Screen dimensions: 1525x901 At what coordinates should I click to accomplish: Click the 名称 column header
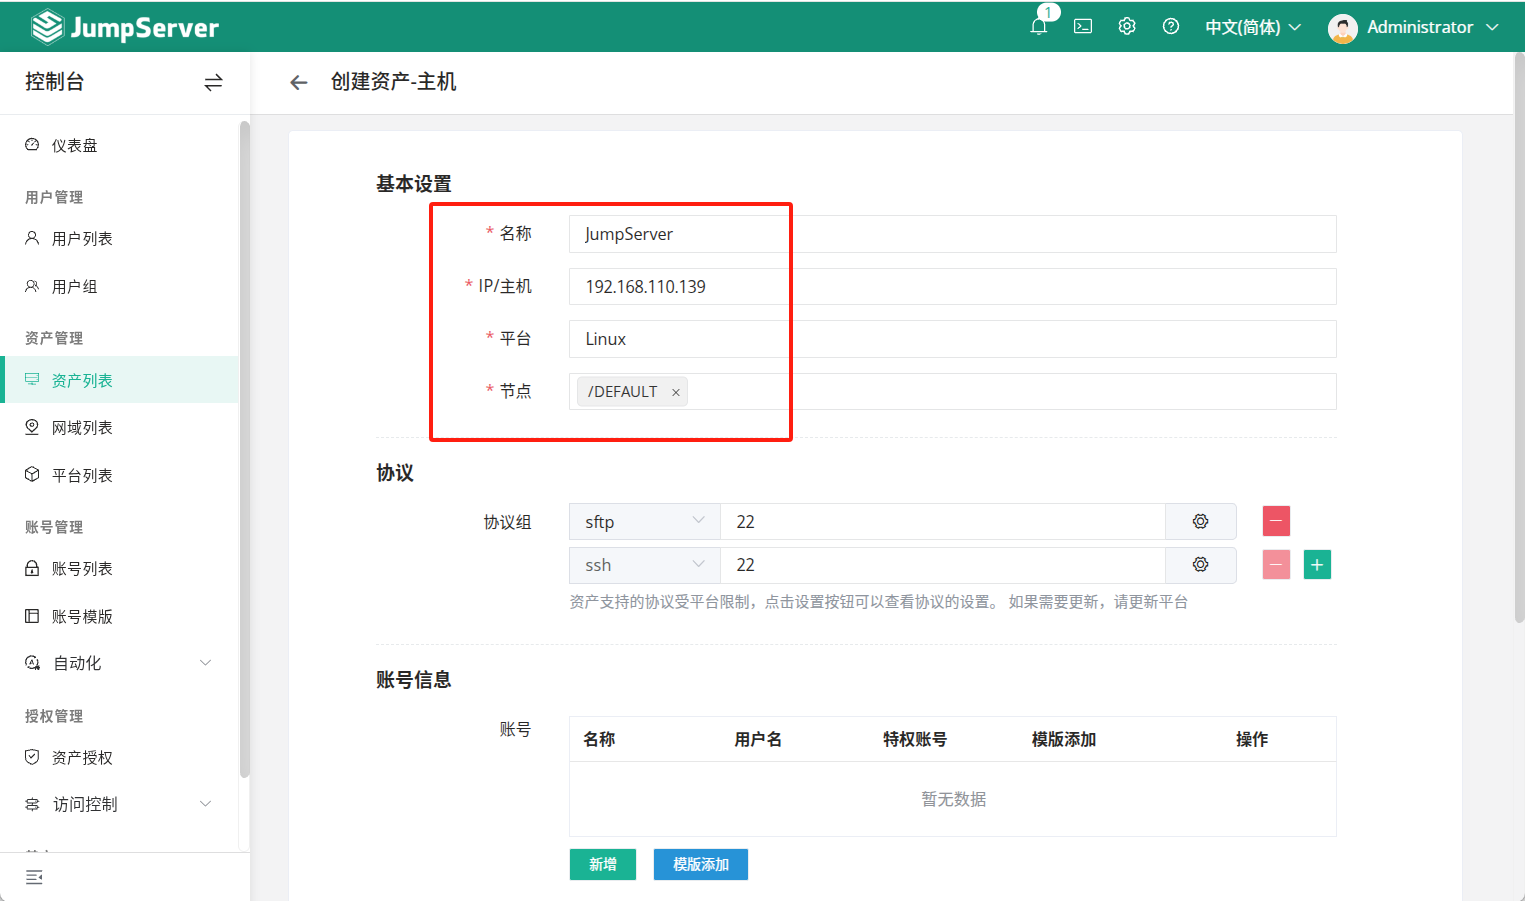tap(599, 739)
